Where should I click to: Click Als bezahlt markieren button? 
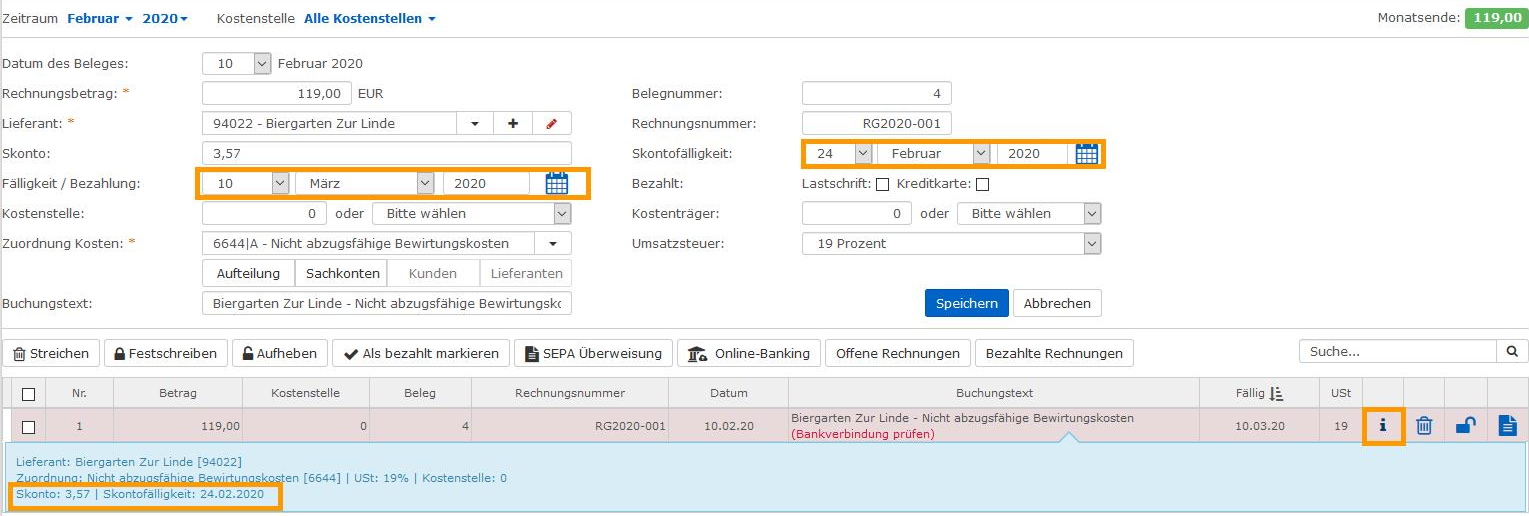tap(421, 353)
